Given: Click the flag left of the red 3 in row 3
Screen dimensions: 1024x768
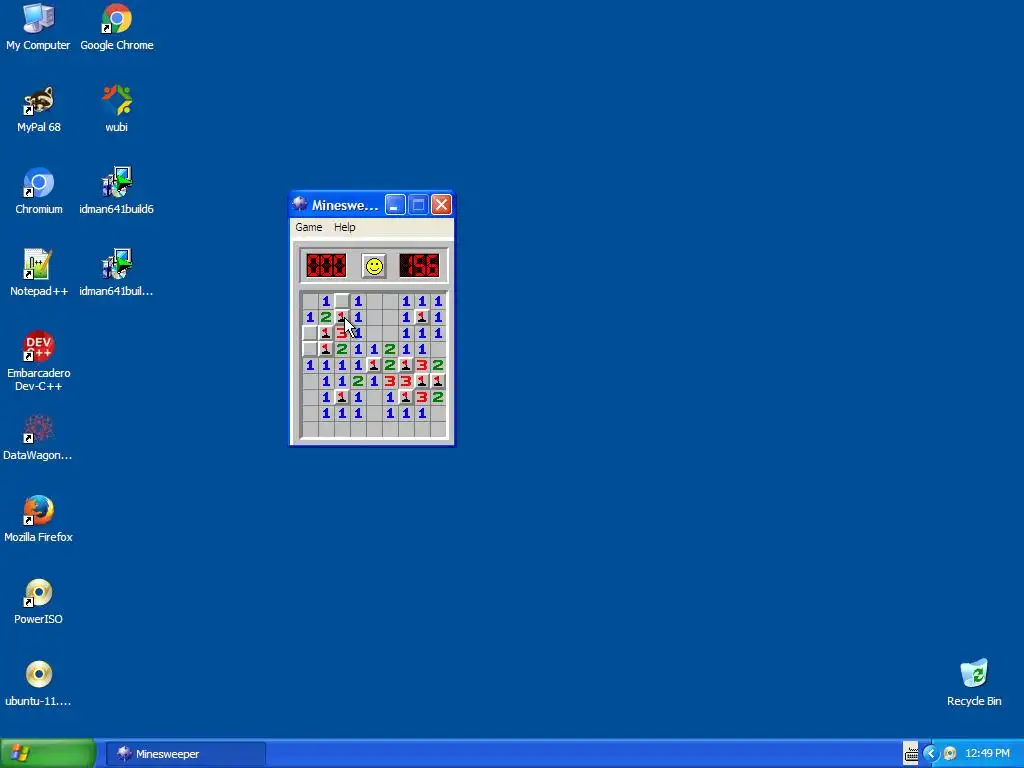Looking at the screenshot, I should pos(326,333).
